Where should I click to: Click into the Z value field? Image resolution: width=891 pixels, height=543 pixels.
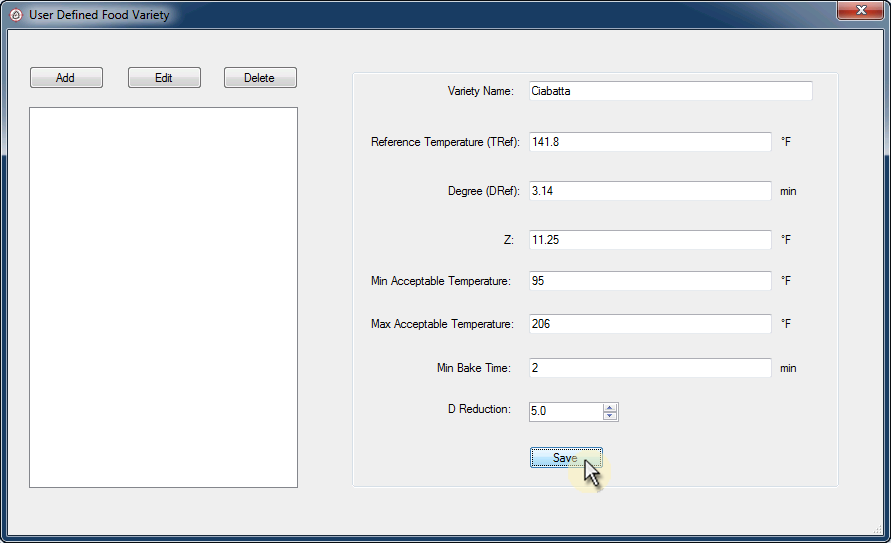pos(650,240)
